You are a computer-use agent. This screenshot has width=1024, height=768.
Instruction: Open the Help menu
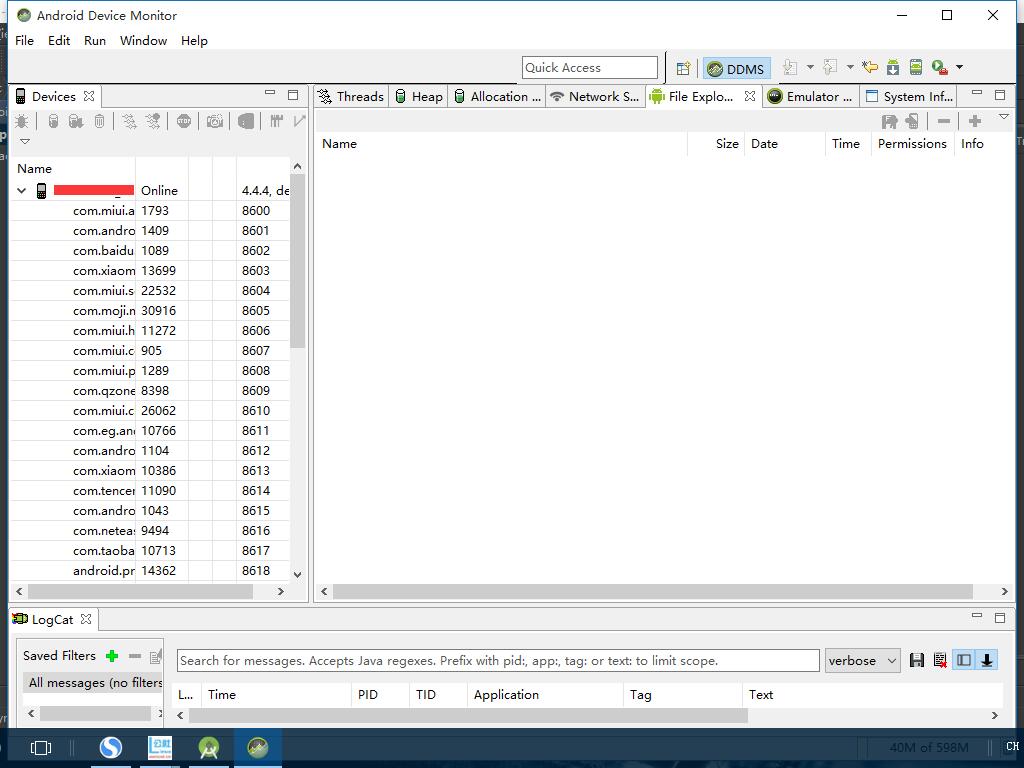tap(194, 40)
